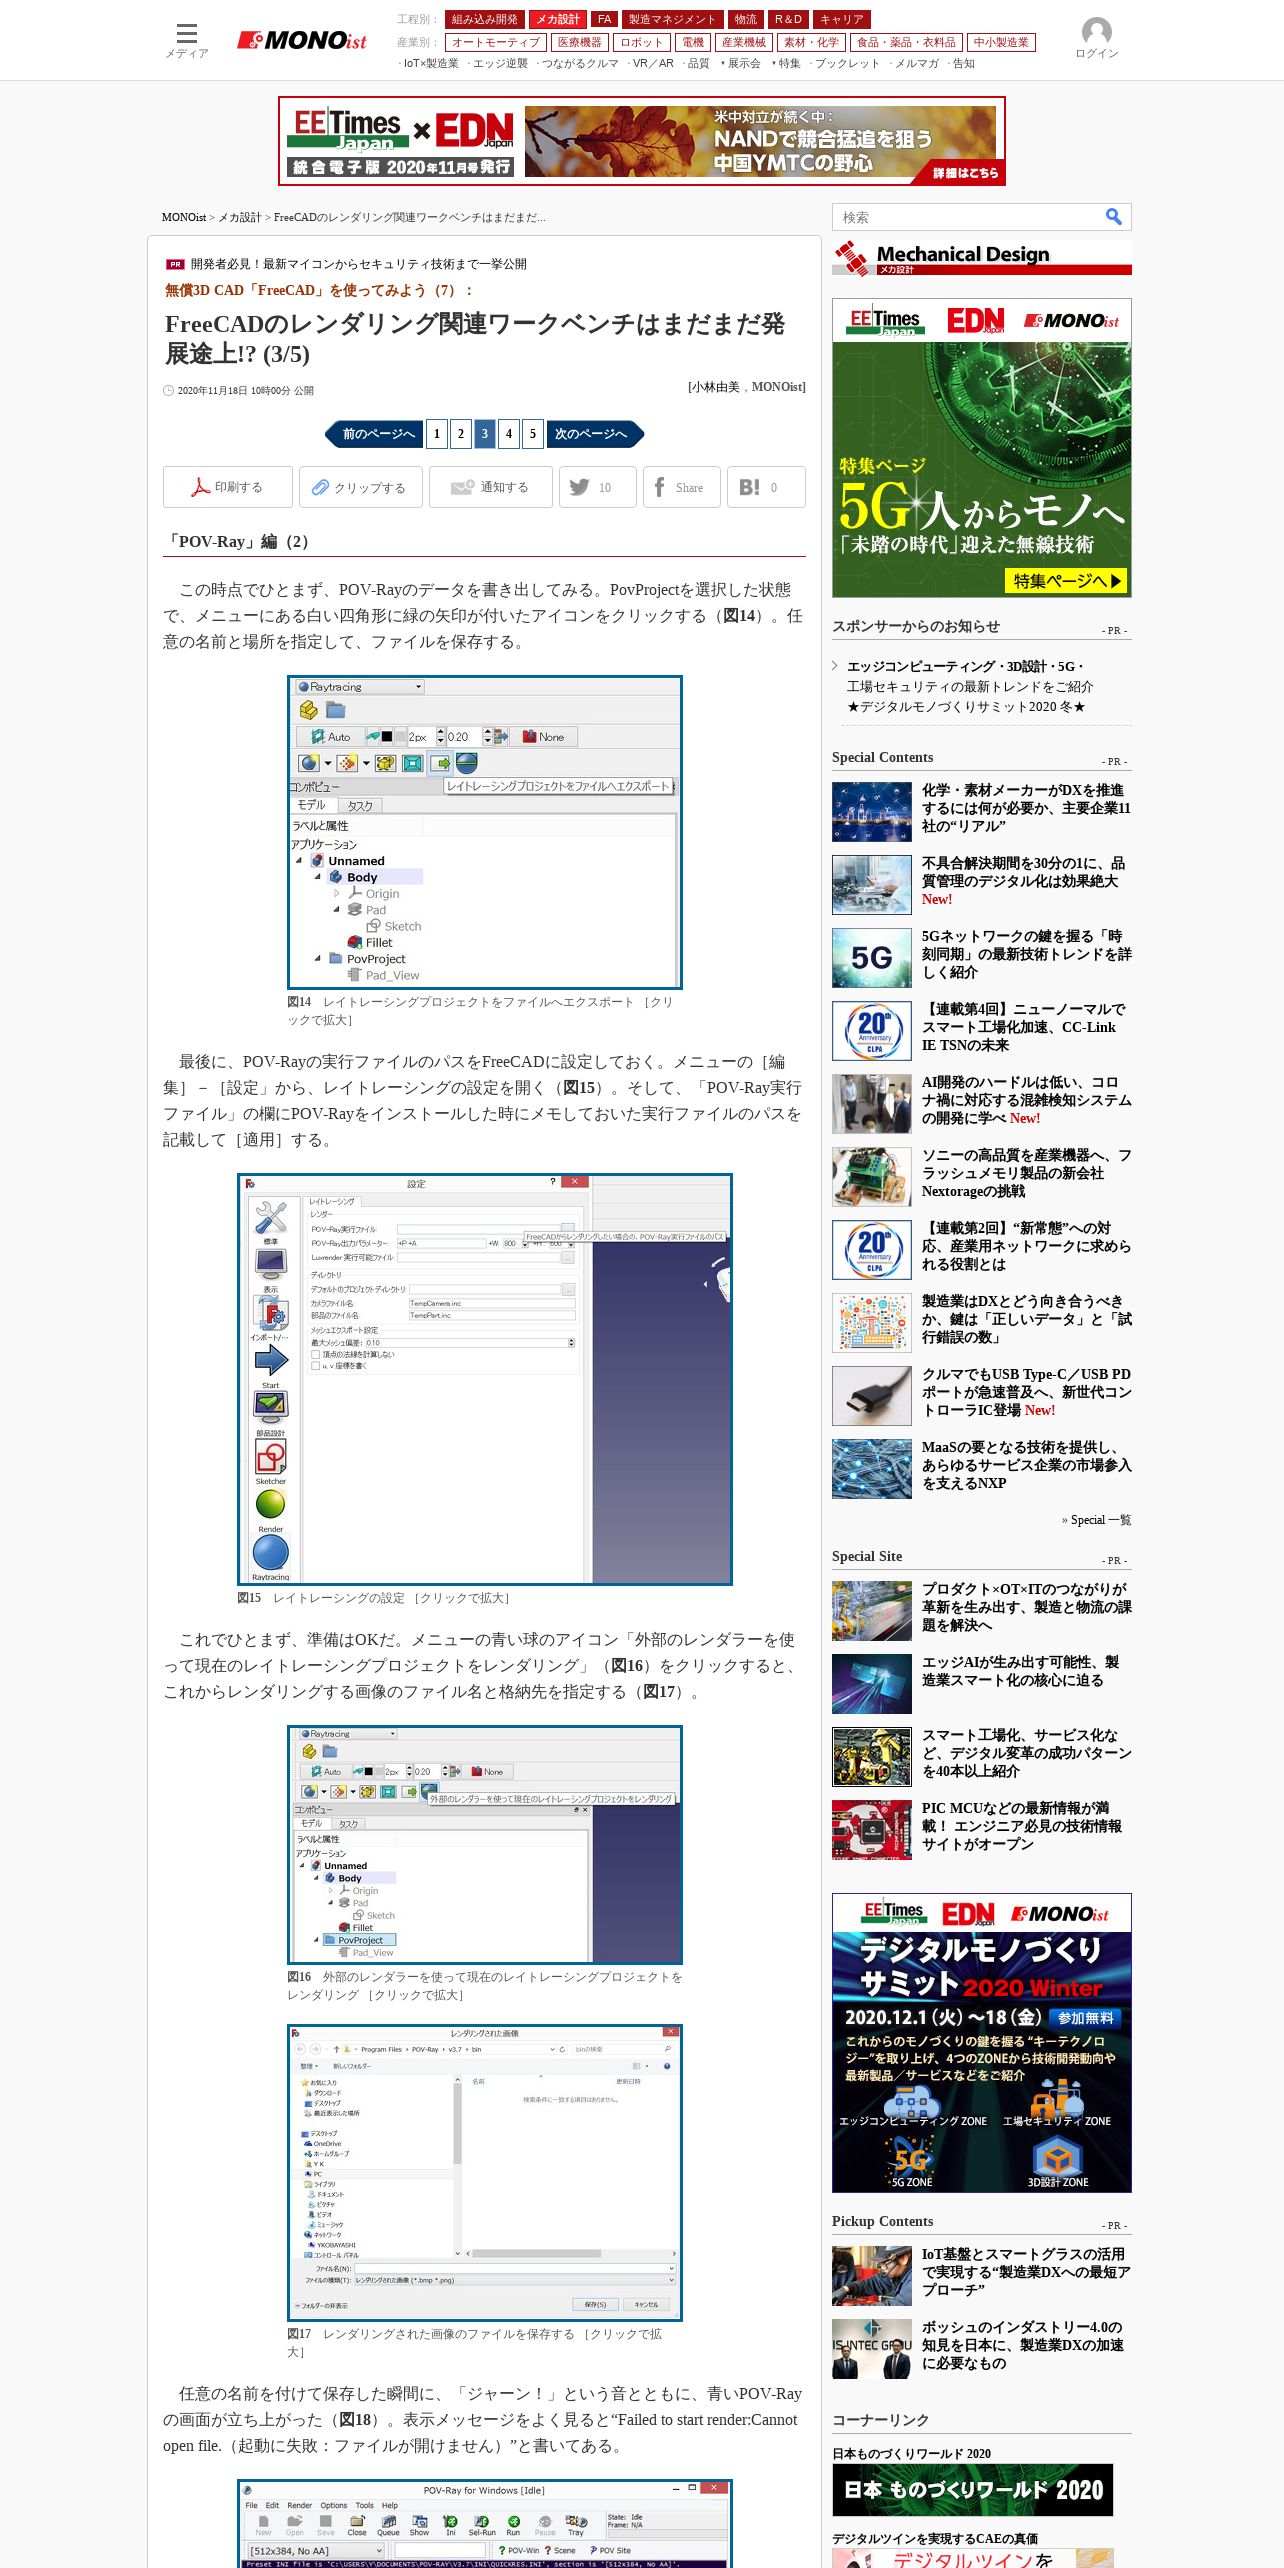Viewport: 1284px width, 2568px height.
Task: Open エッジAIが生み出す可能性 article
Action: pos(1020,1671)
